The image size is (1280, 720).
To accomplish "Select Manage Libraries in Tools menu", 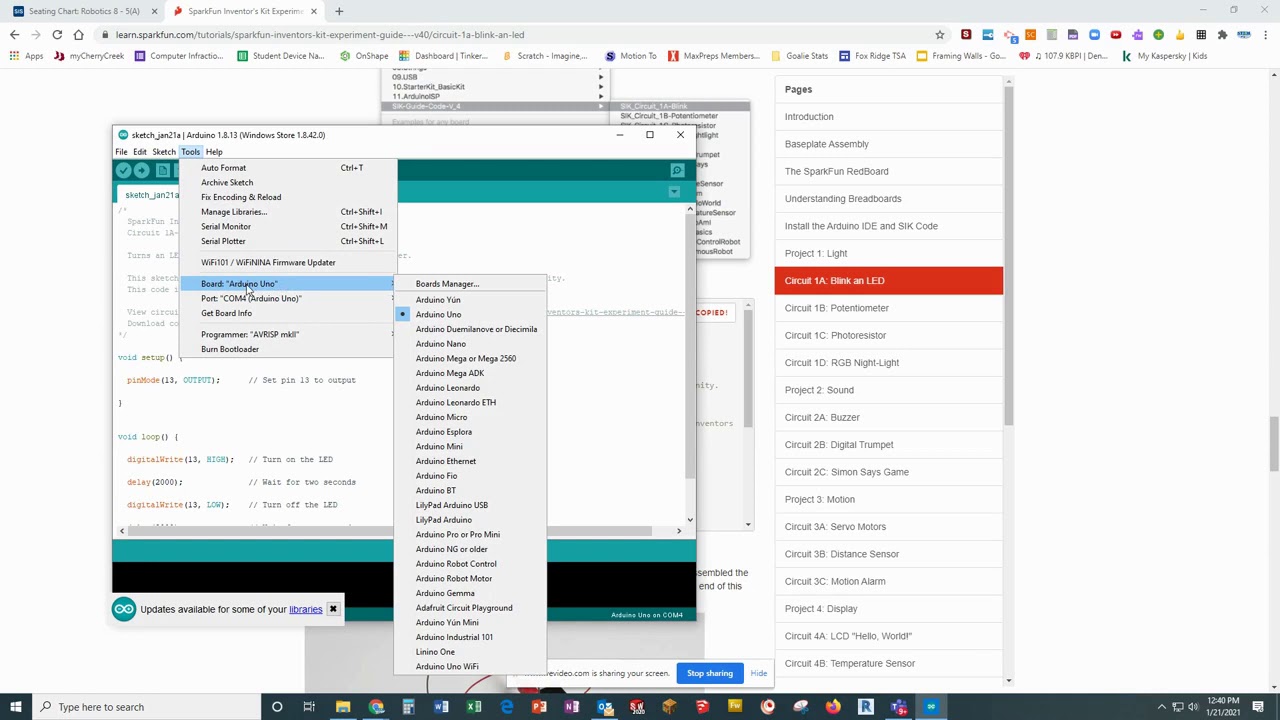I will 288,212.
